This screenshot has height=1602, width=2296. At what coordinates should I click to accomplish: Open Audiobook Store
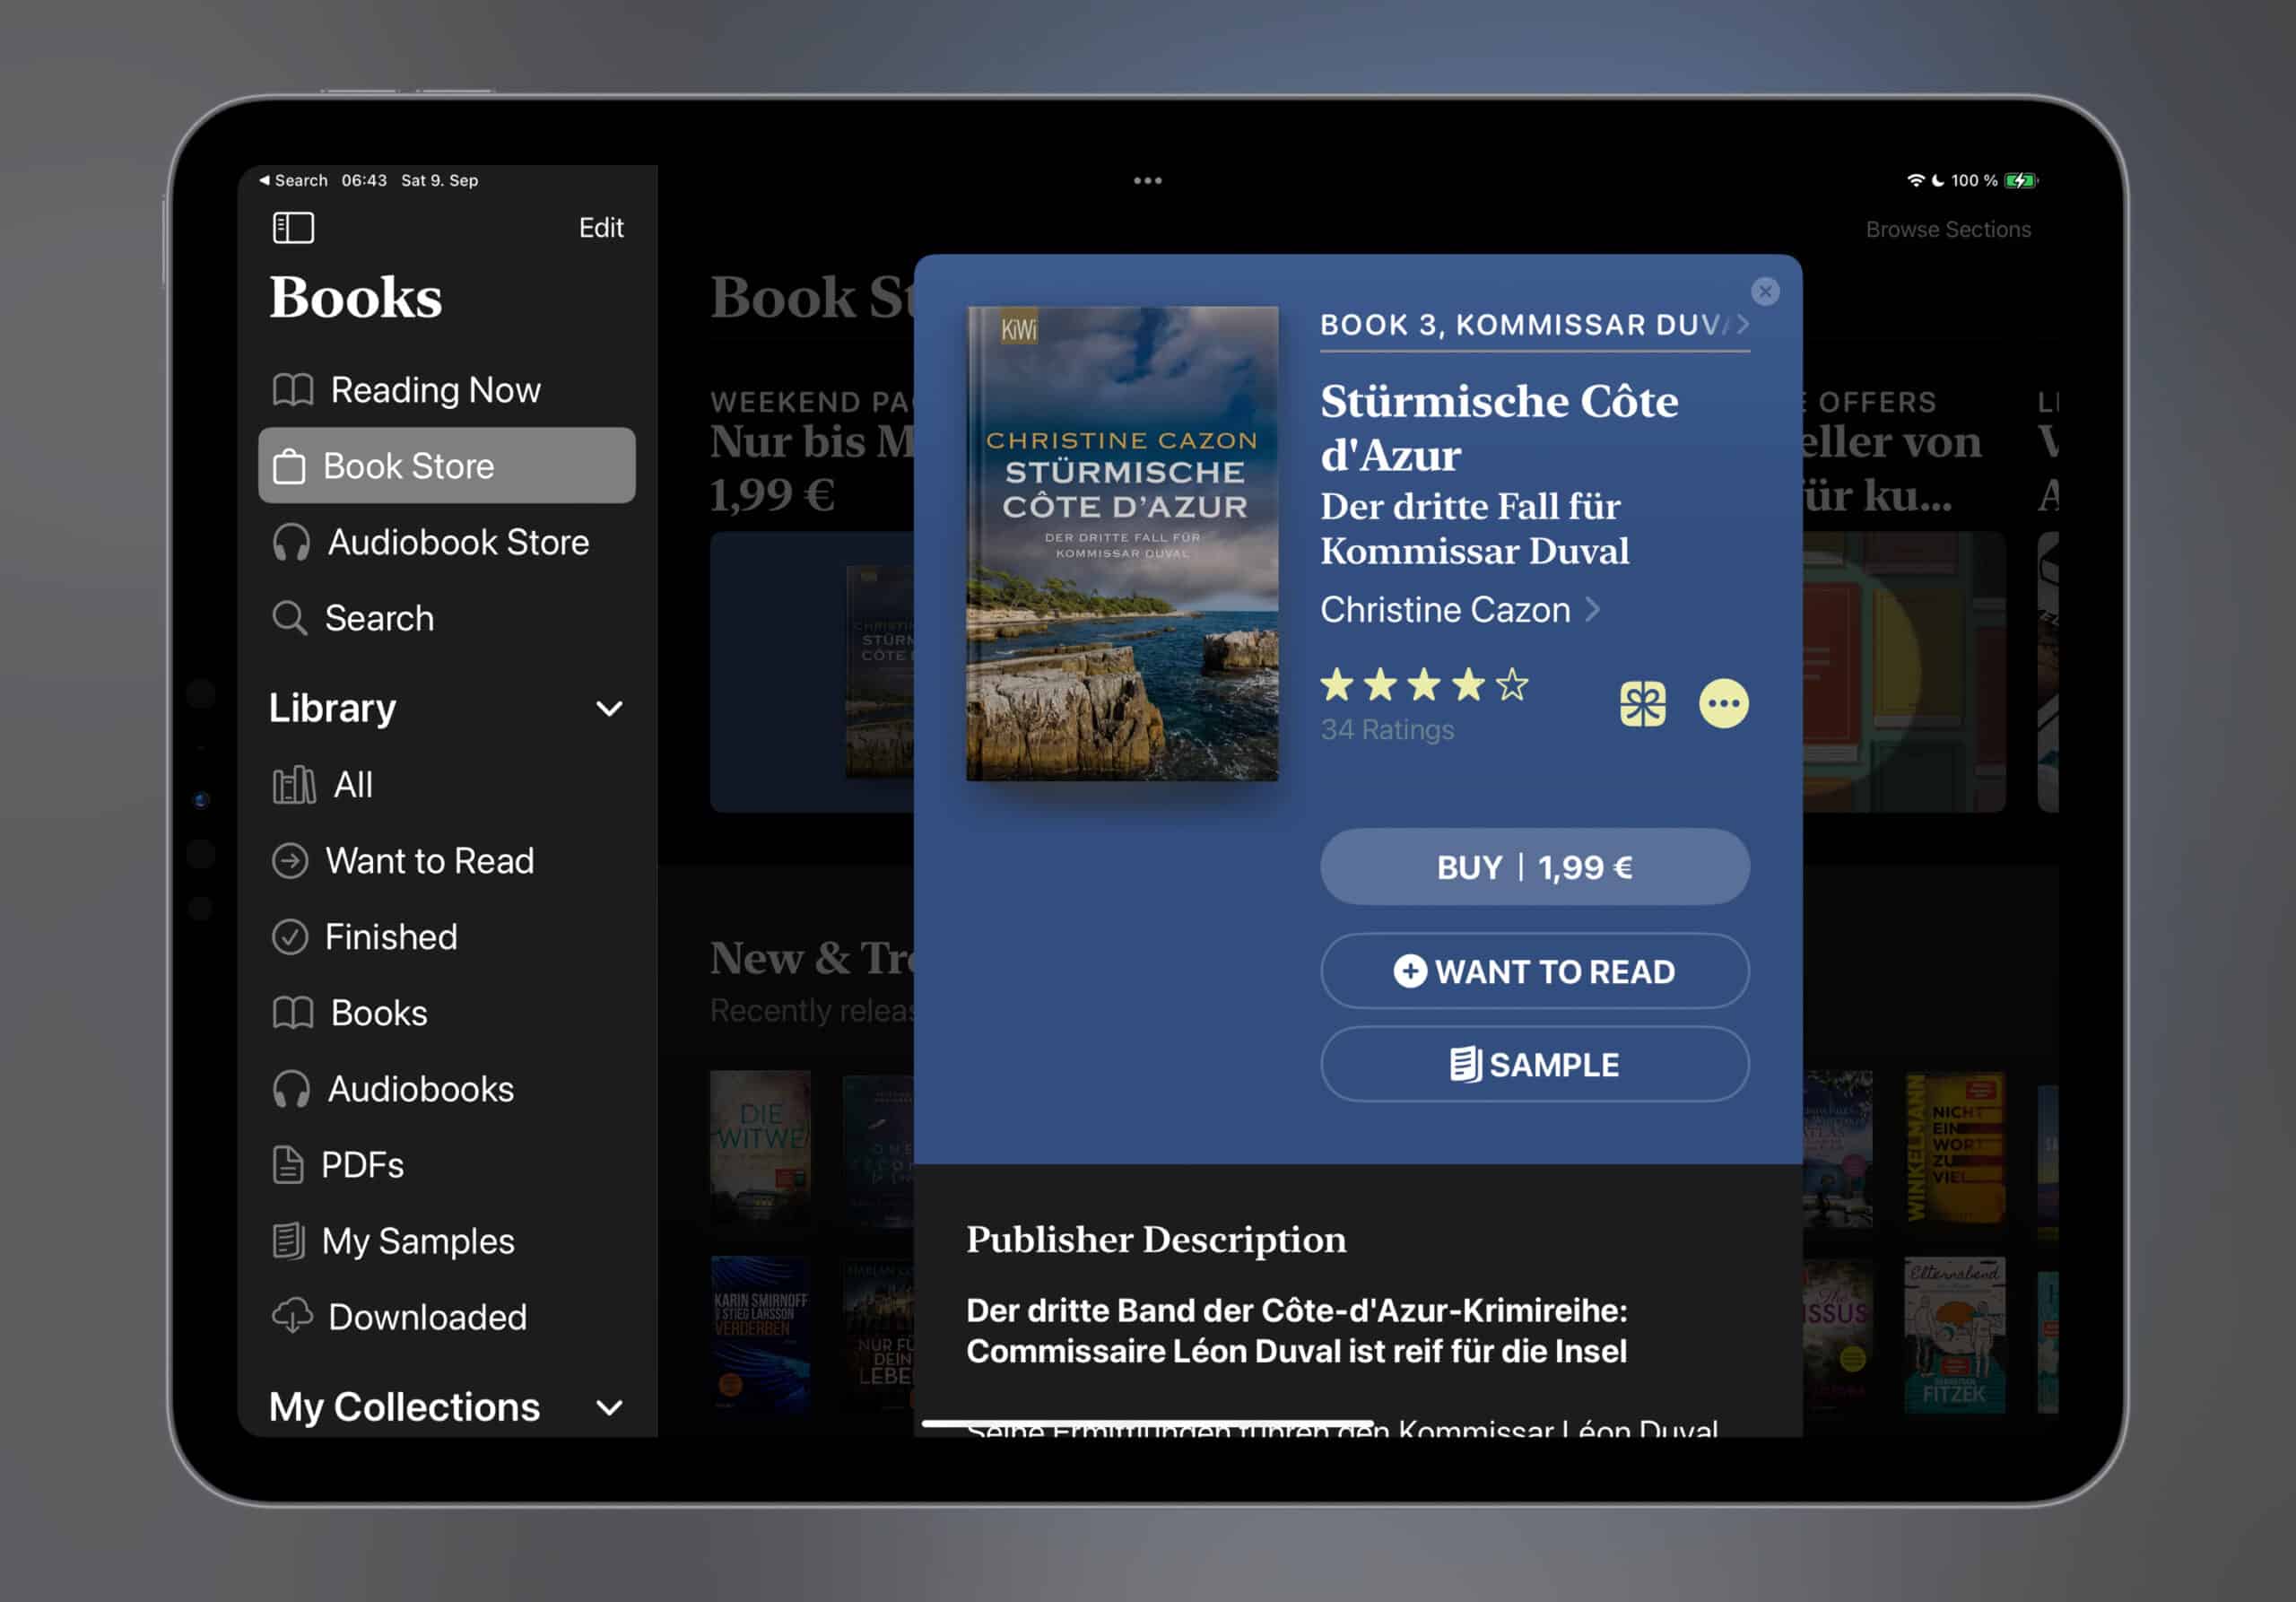(447, 542)
